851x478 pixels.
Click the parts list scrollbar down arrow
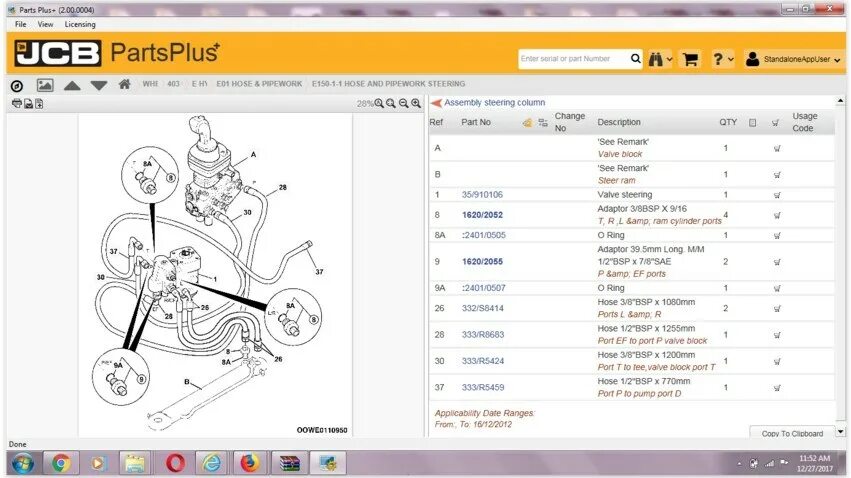[840, 432]
